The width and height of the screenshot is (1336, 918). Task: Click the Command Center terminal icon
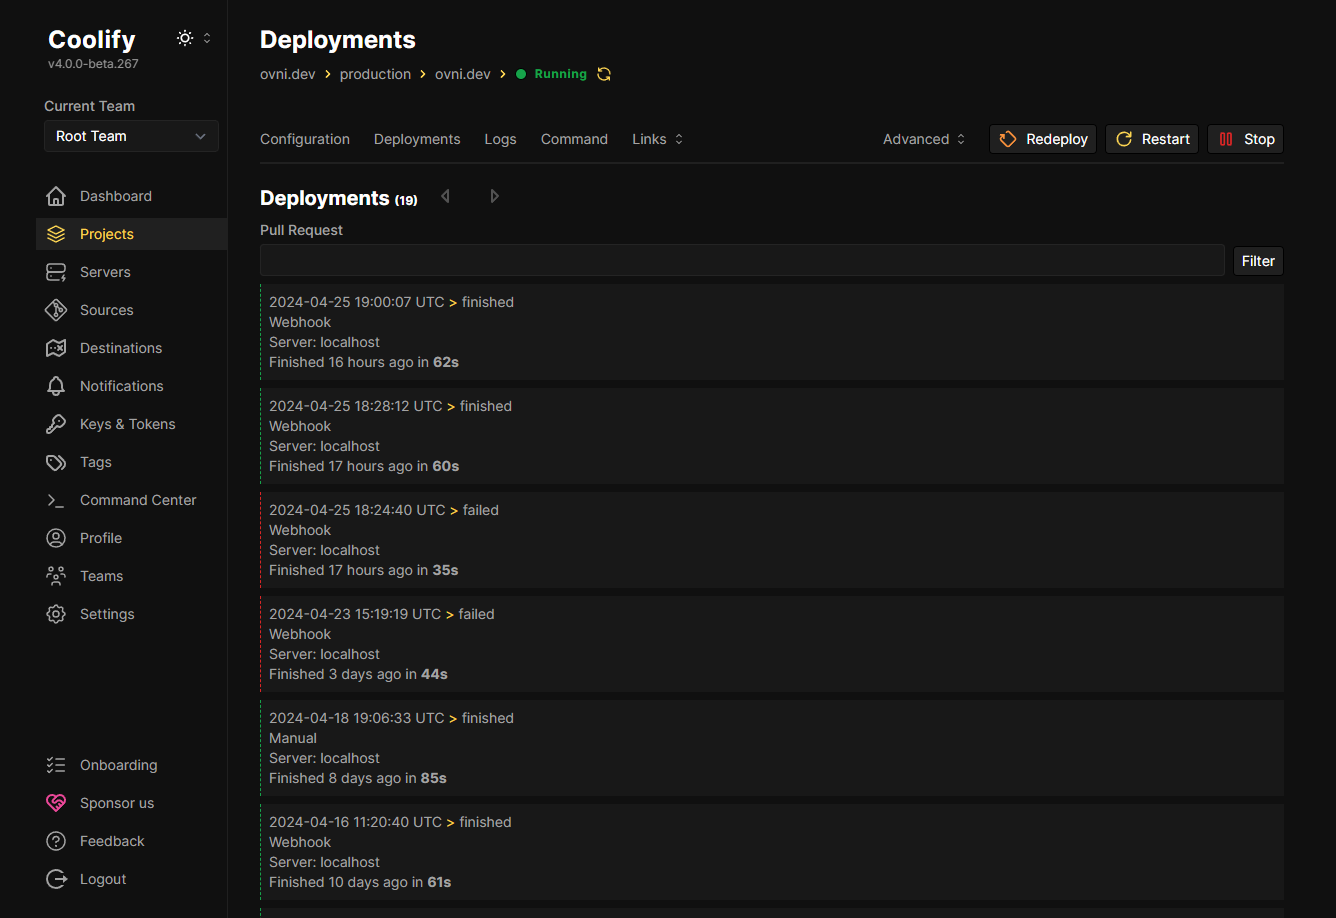[x=56, y=500]
